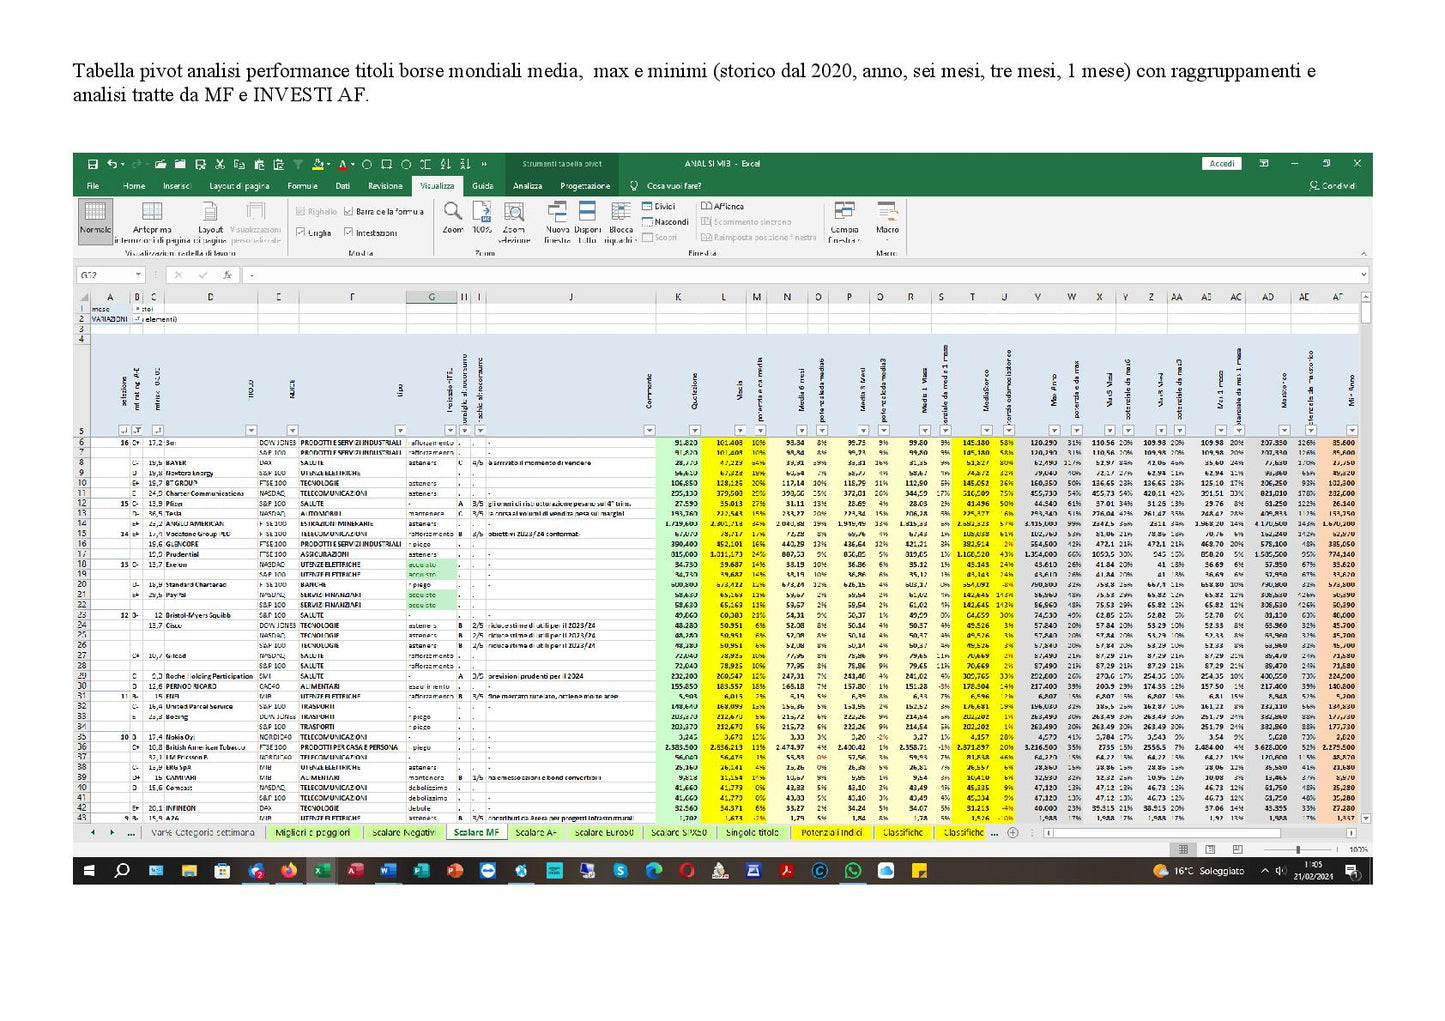Image resolution: width=1445 pixels, height=1021 pixels.
Task: Click the Undo arrow icon
Action: tap(111, 164)
